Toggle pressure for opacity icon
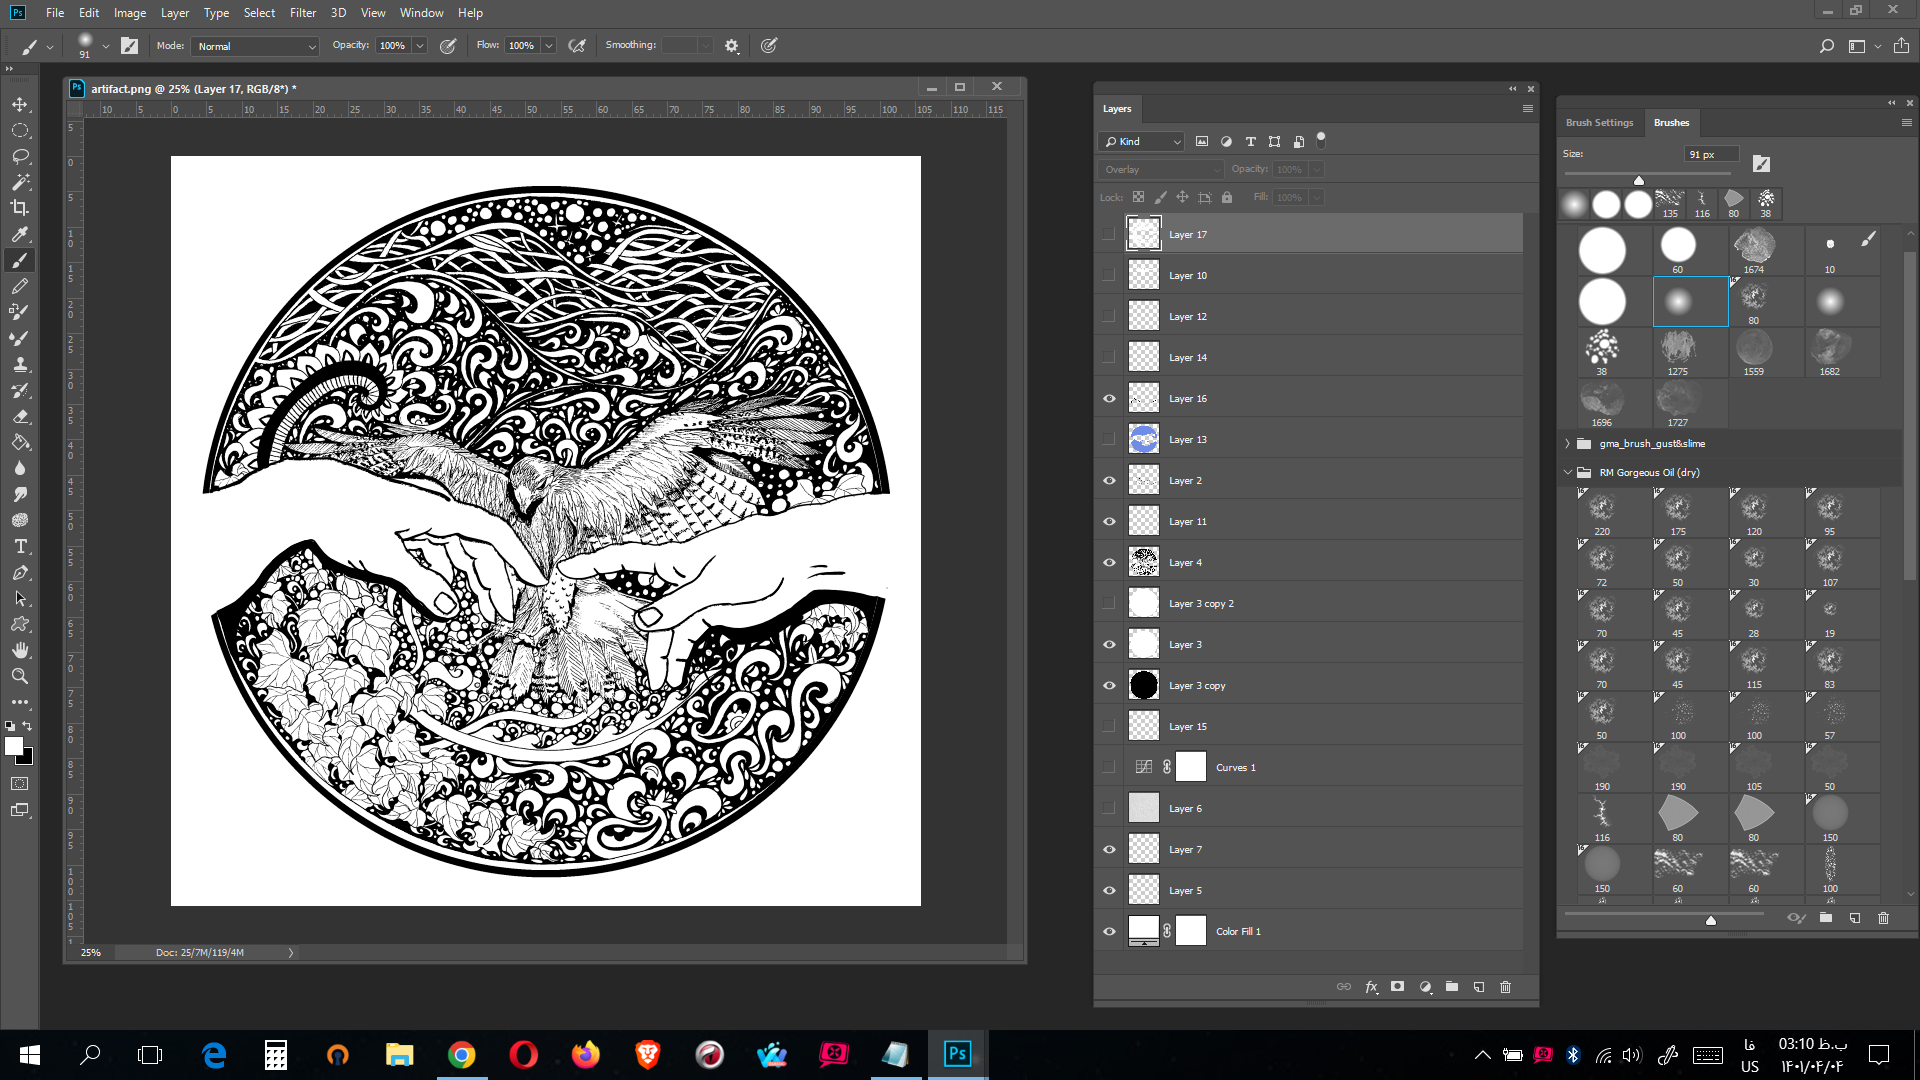1920x1080 pixels. pyautogui.click(x=448, y=46)
